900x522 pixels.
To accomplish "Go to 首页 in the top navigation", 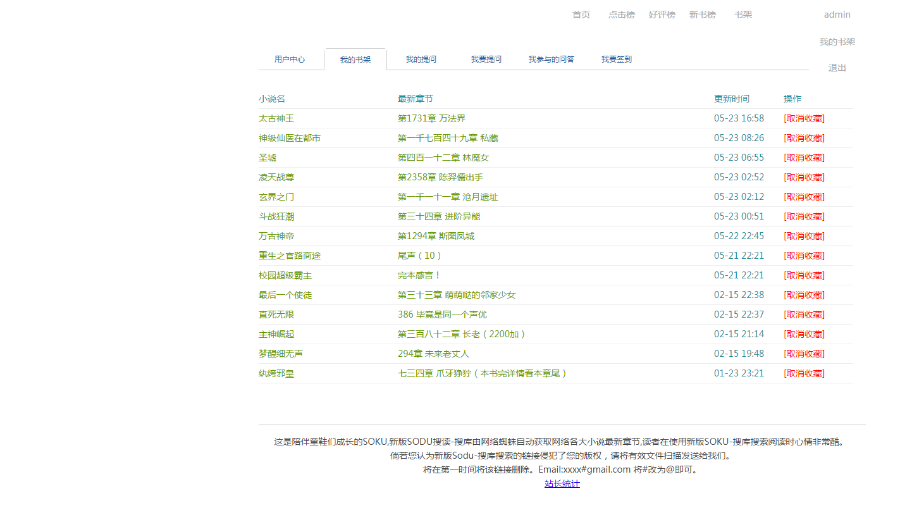I will tap(581, 14).
